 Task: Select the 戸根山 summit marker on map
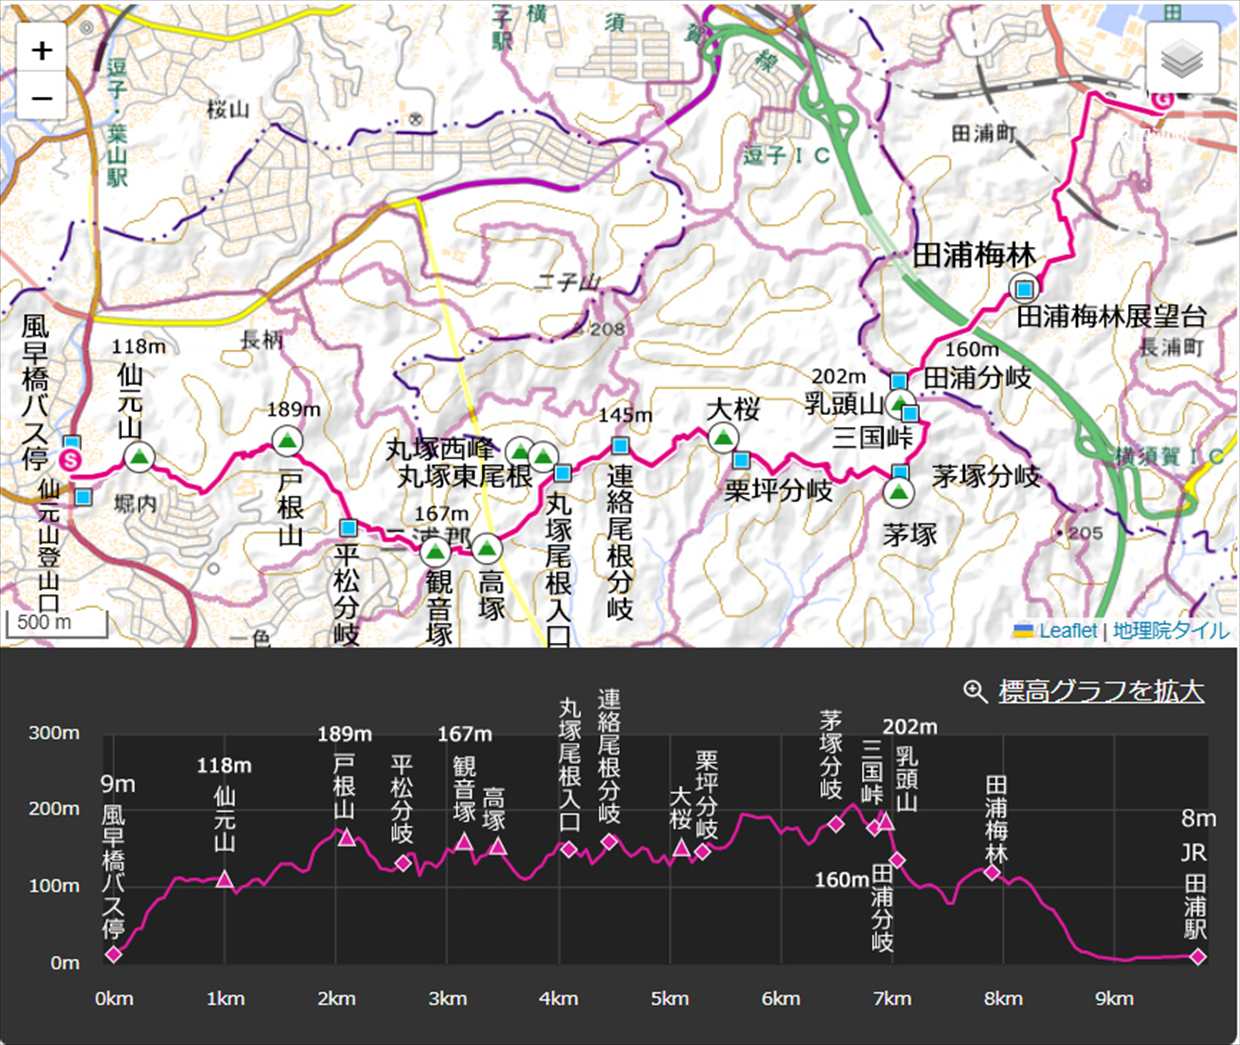[287, 441]
